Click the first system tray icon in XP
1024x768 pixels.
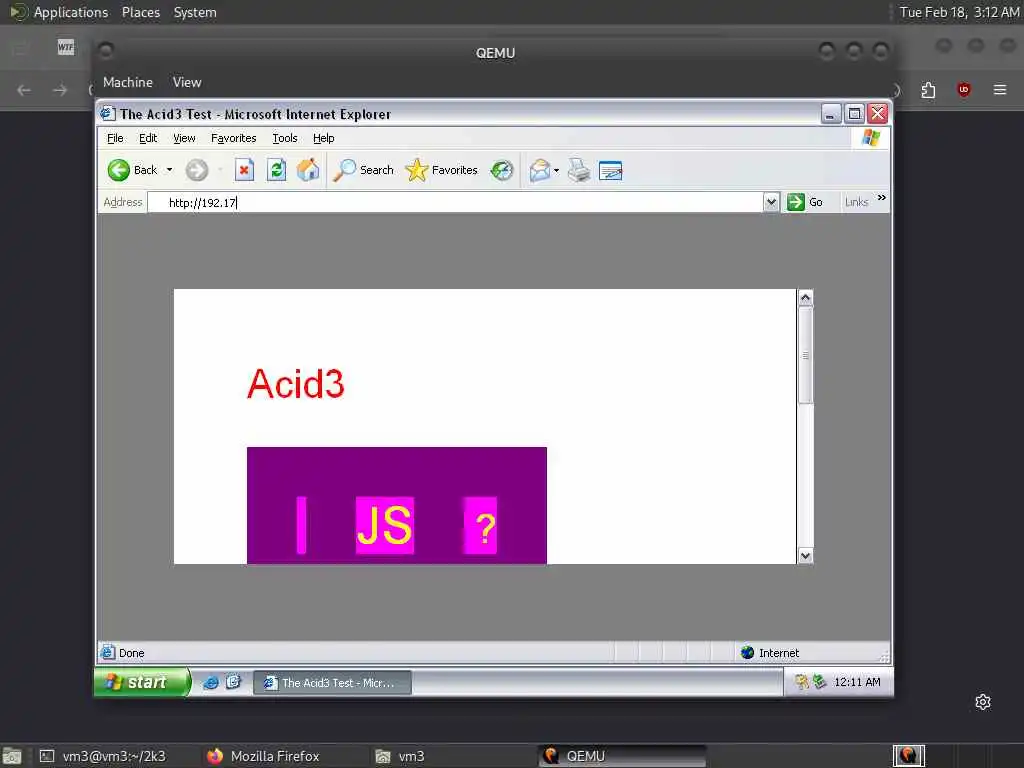click(802, 682)
